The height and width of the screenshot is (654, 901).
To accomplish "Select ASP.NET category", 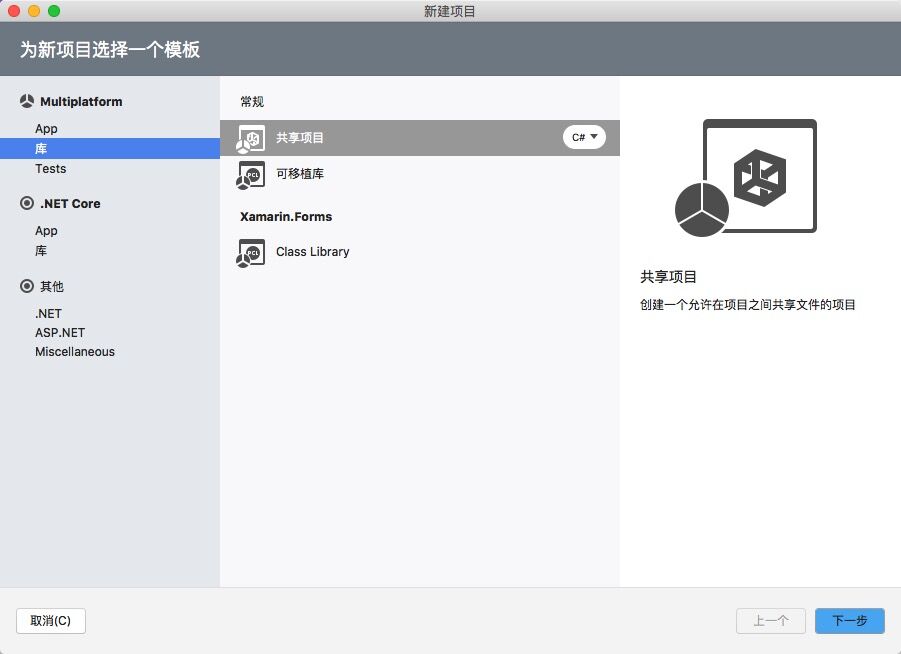I will (x=60, y=332).
